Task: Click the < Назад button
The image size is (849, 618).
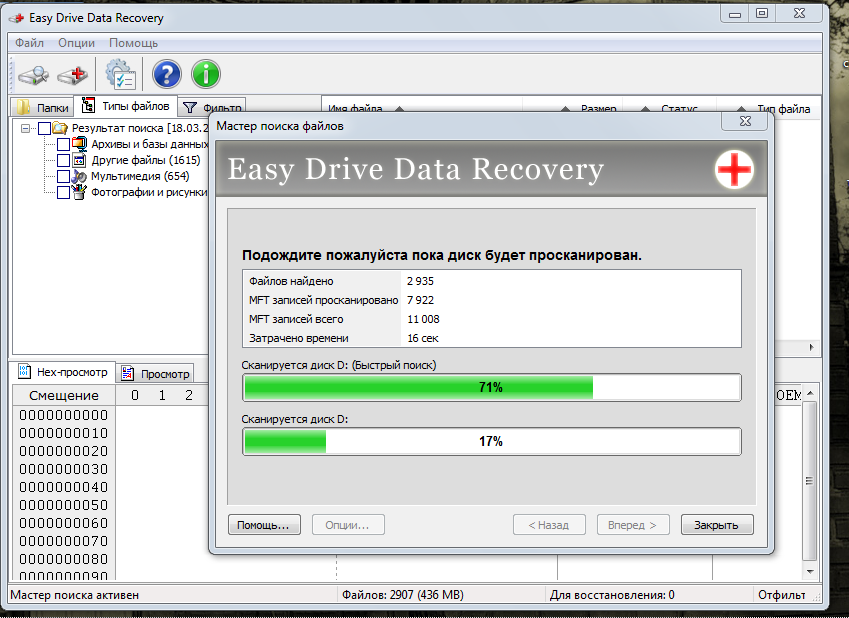Action: (x=549, y=525)
